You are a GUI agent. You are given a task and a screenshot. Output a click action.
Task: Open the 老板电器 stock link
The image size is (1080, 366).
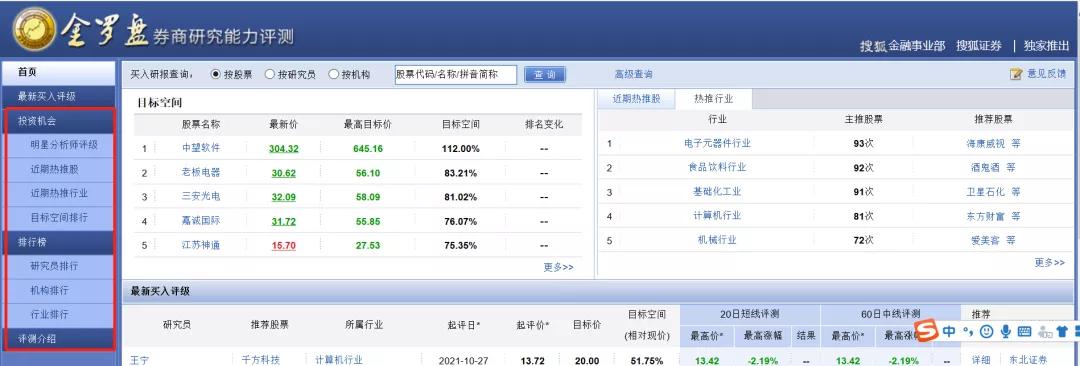click(201, 172)
